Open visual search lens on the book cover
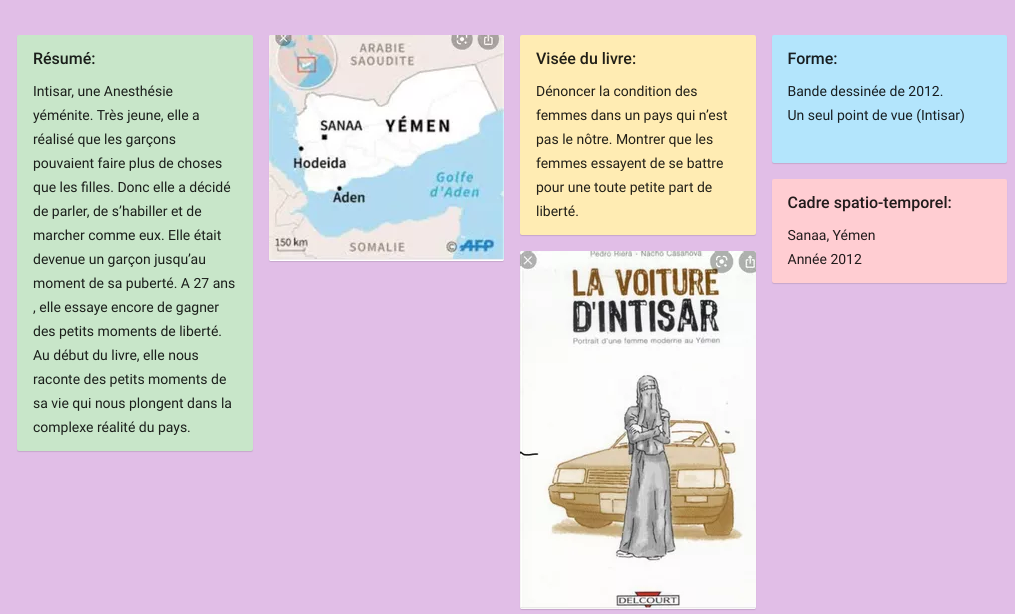This screenshot has height=614, width=1015. pyautogui.click(x=721, y=261)
